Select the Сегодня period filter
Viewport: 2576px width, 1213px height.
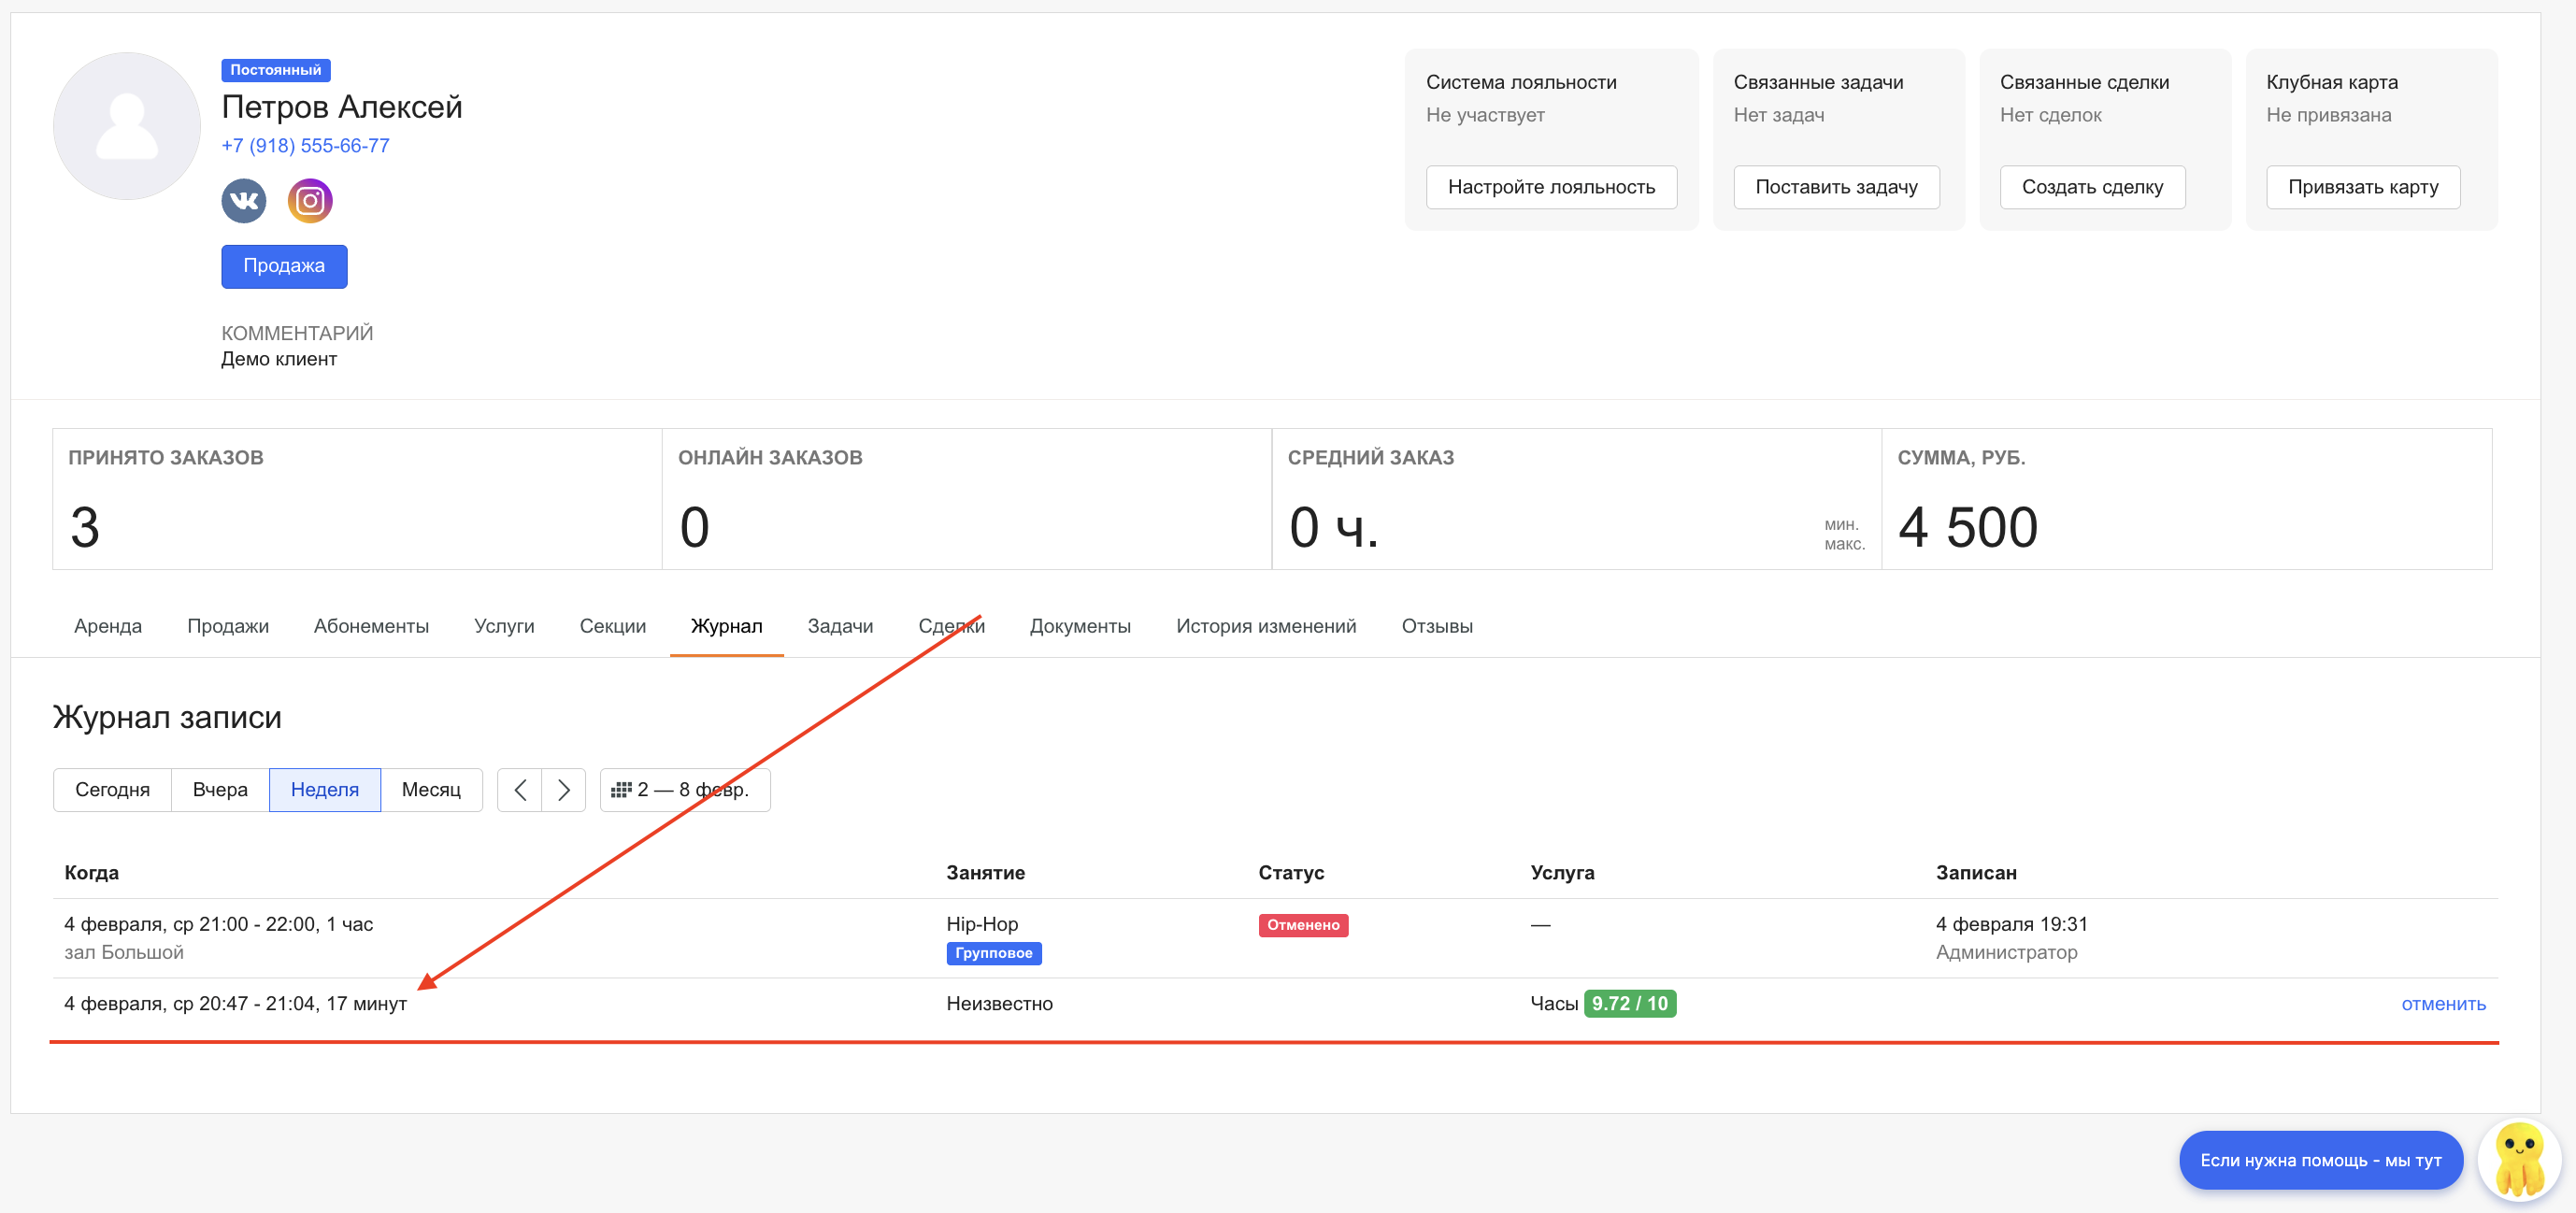[112, 790]
